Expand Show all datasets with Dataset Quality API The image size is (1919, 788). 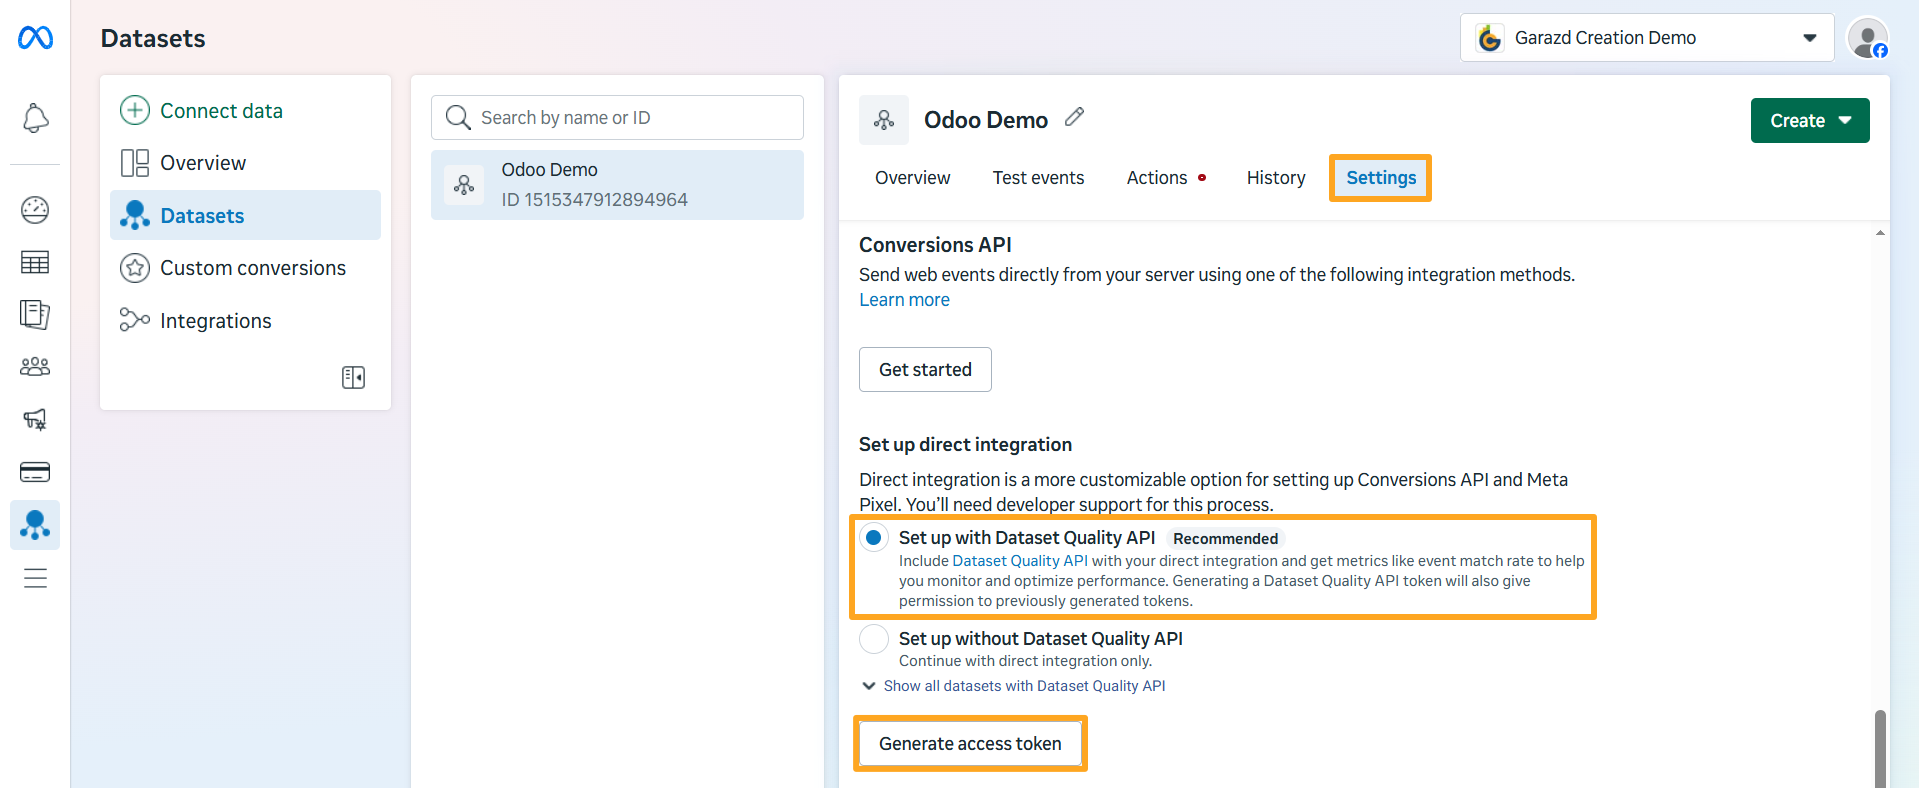[1013, 686]
